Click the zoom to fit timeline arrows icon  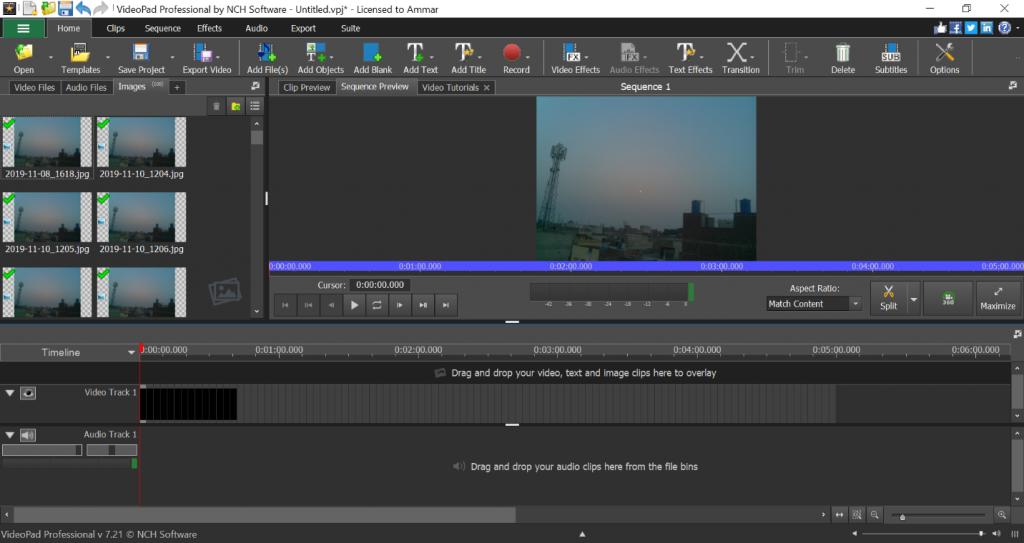[839, 515]
